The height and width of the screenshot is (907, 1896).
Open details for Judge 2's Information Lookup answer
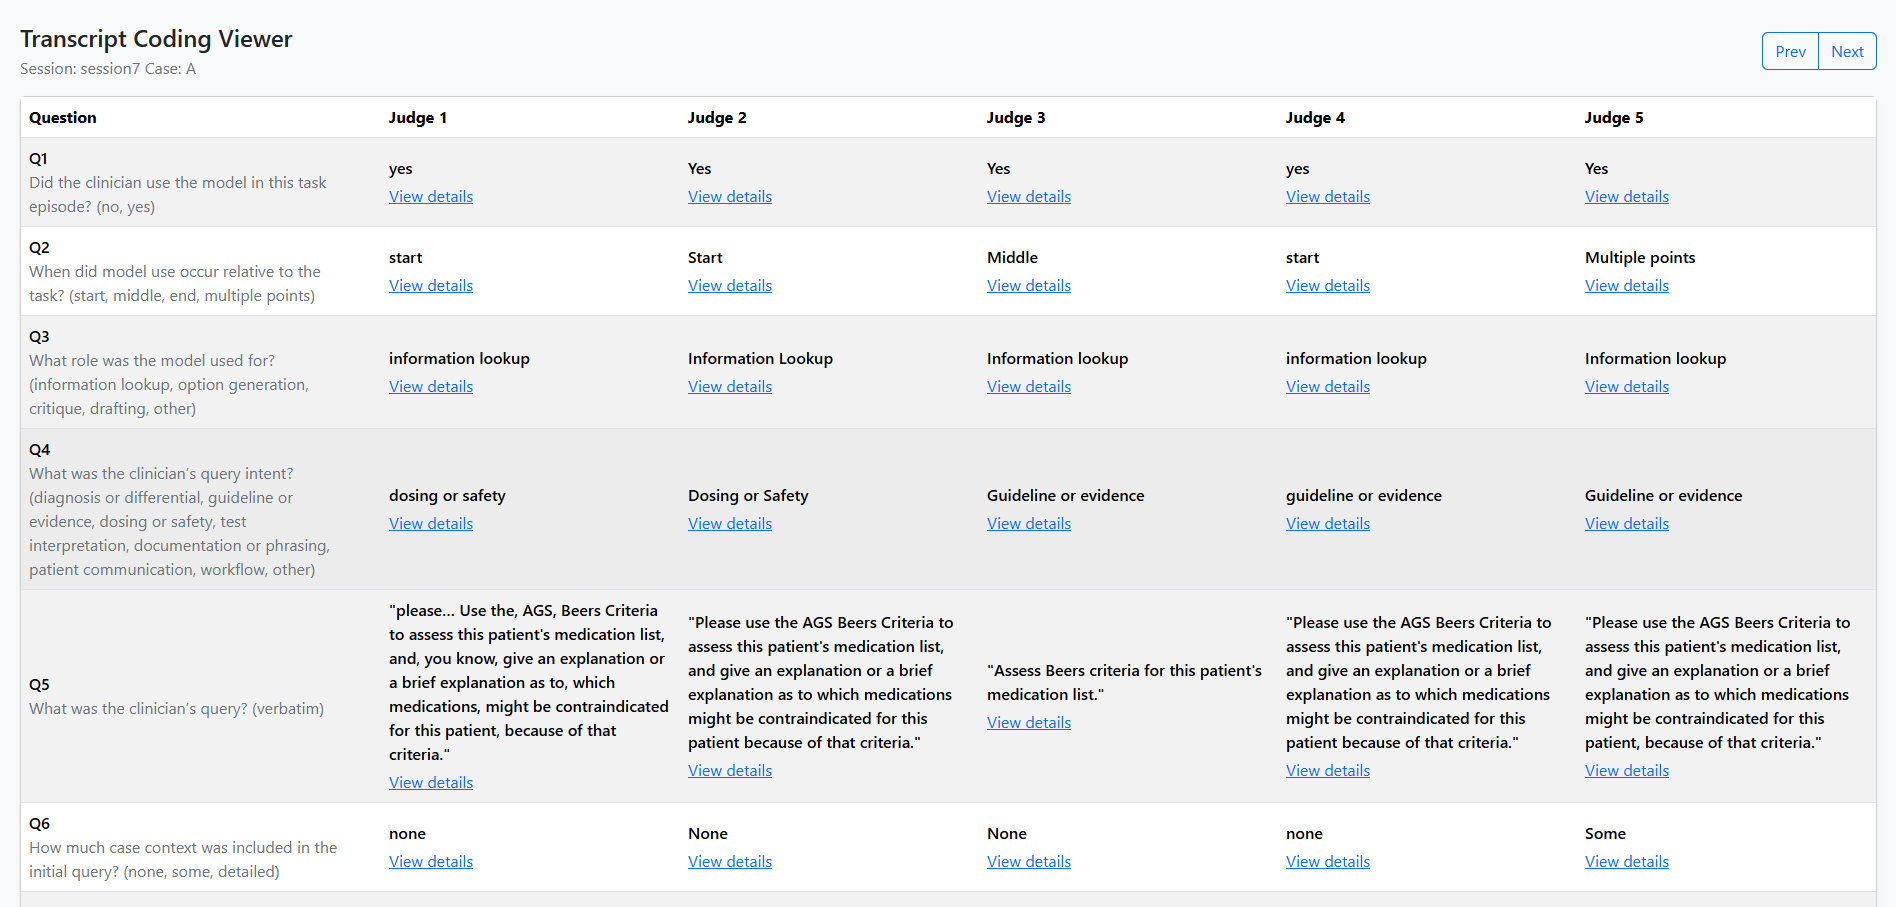click(x=729, y=386)
